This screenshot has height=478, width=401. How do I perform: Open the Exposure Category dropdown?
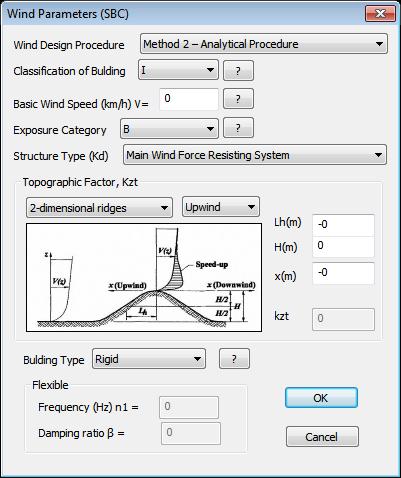[169, 128]
